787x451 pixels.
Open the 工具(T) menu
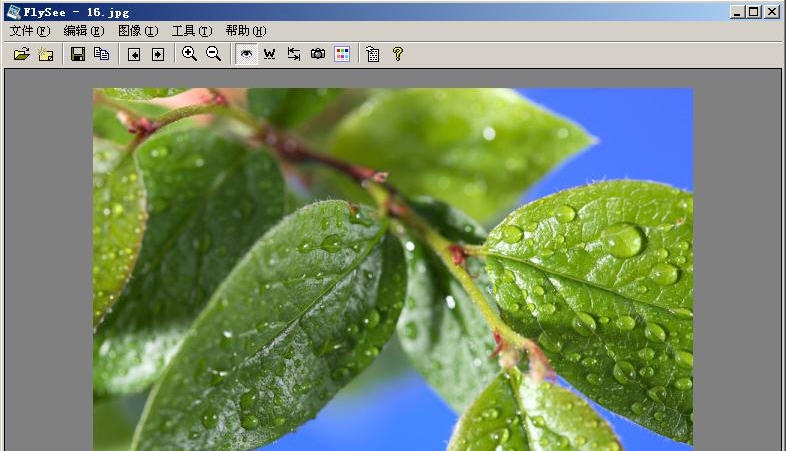click(x=192, y=31)
